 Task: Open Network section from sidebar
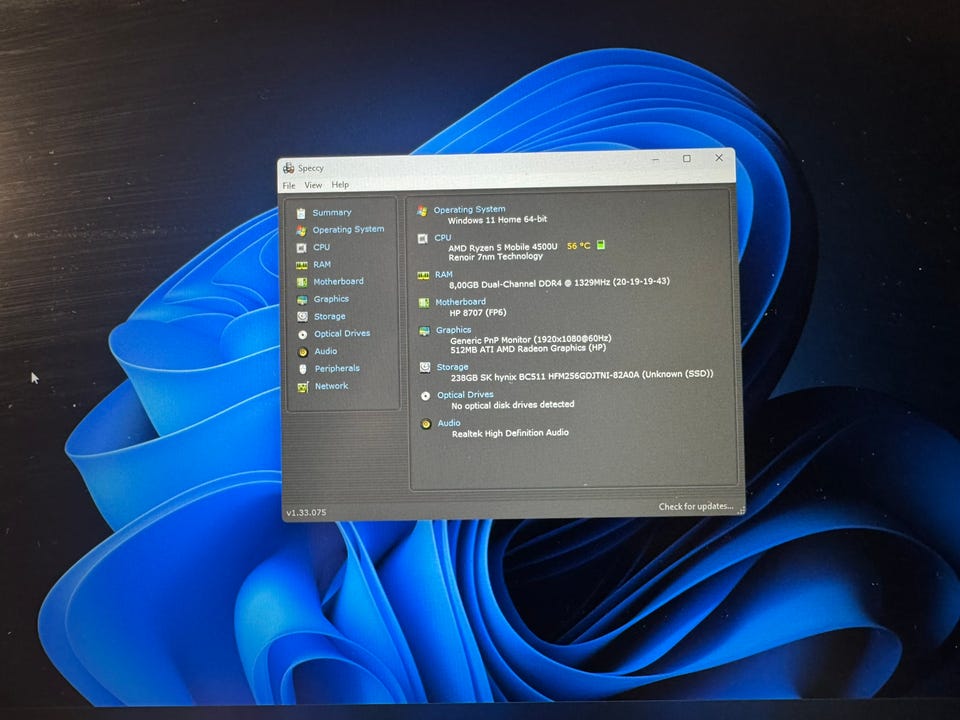331,386
